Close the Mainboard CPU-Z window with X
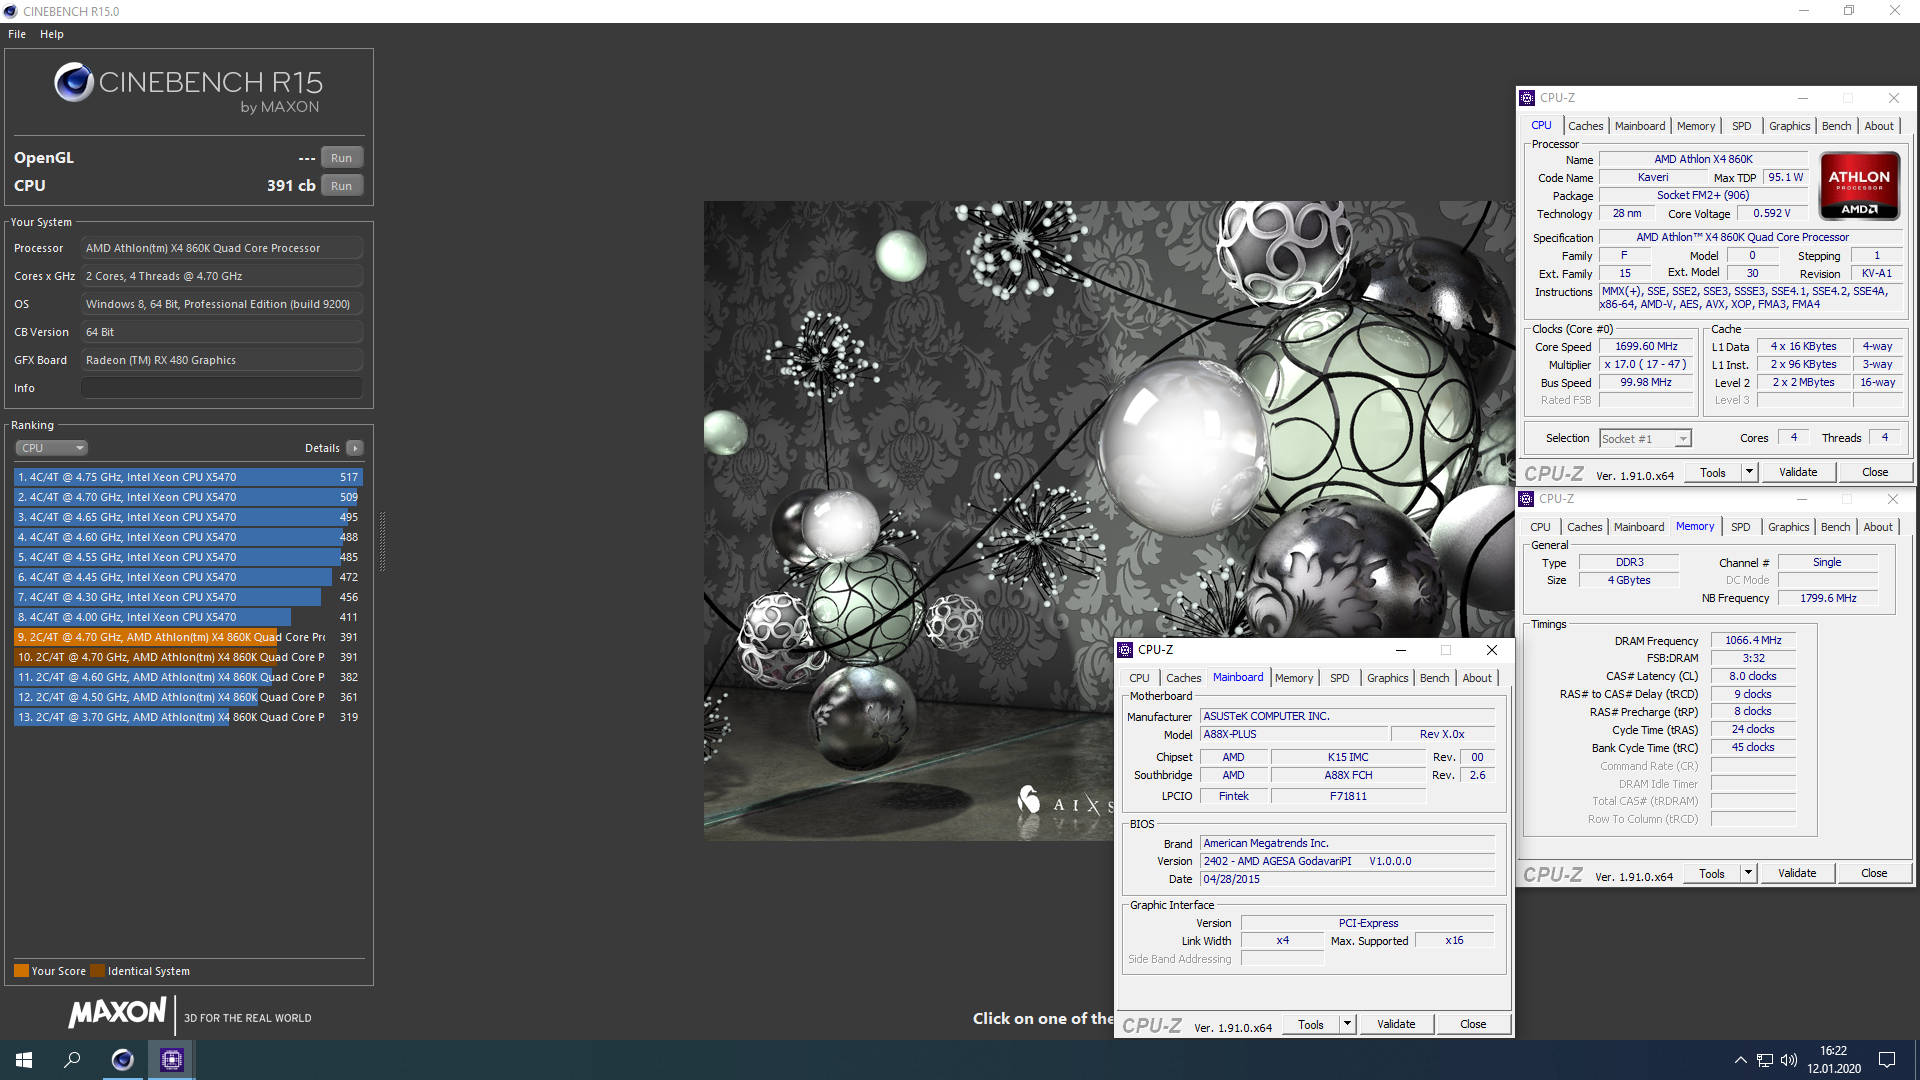 pyautogui.click(x=1491, y=650)
